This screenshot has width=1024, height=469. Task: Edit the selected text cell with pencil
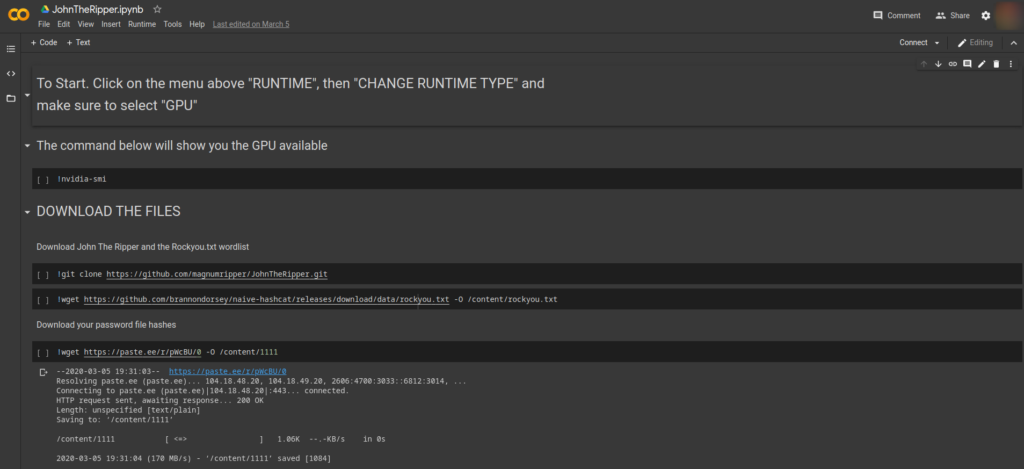pyautogui.click(x=982, y=64)
